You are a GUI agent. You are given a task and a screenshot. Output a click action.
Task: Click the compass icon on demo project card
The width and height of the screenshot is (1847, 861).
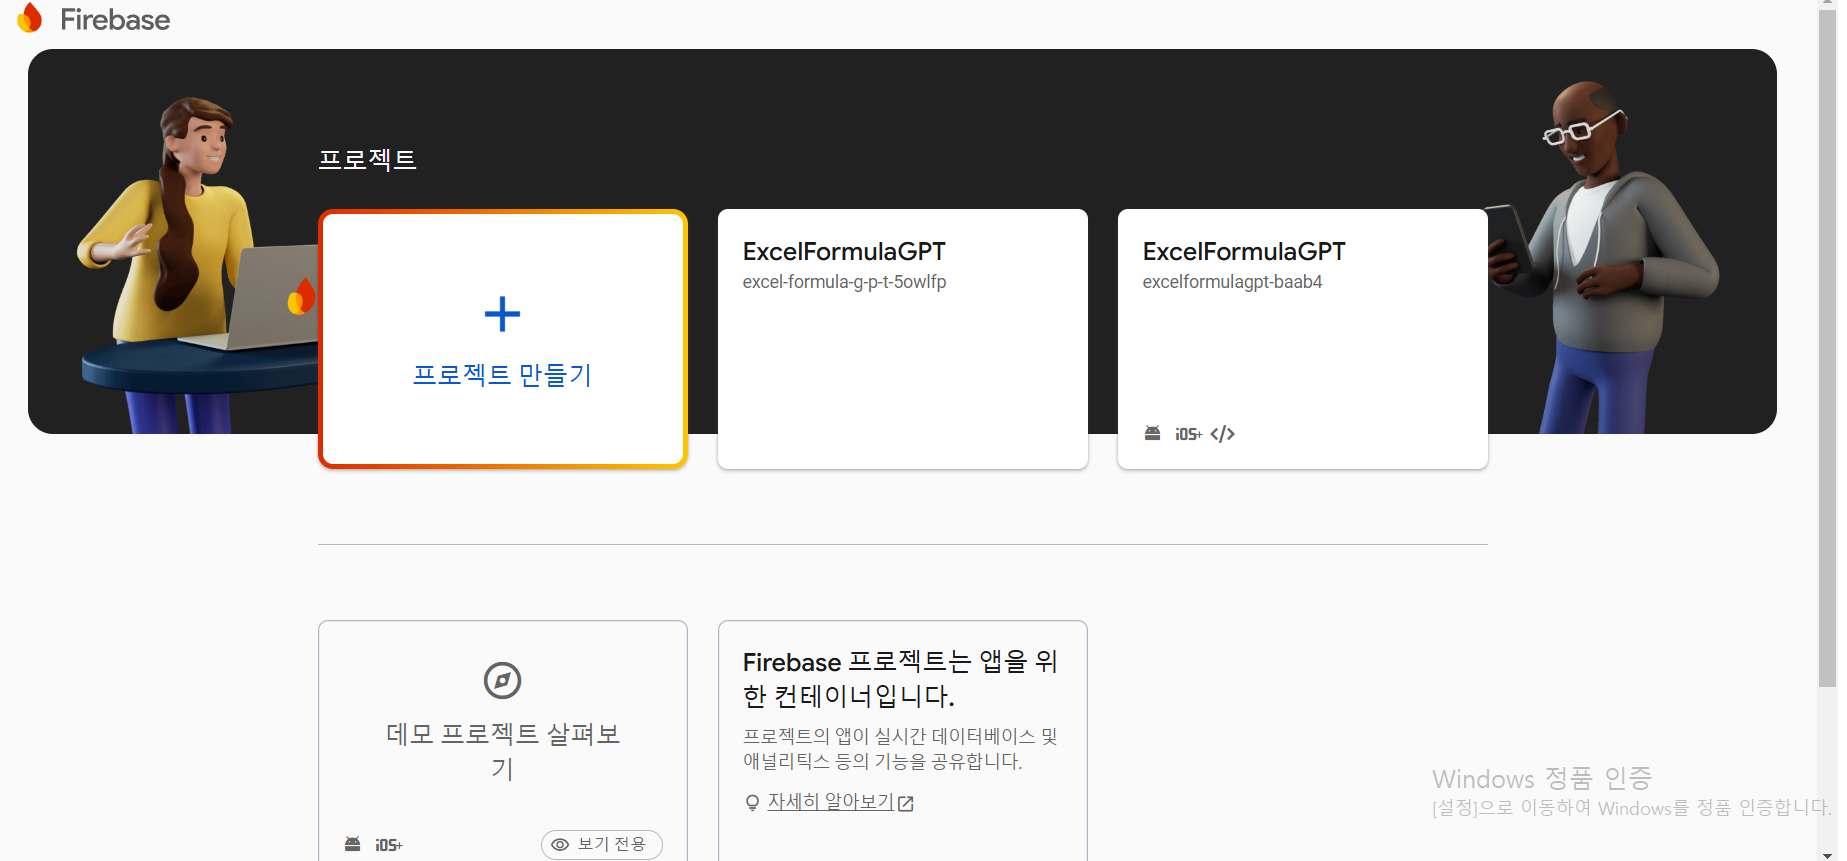pos(502,680)
